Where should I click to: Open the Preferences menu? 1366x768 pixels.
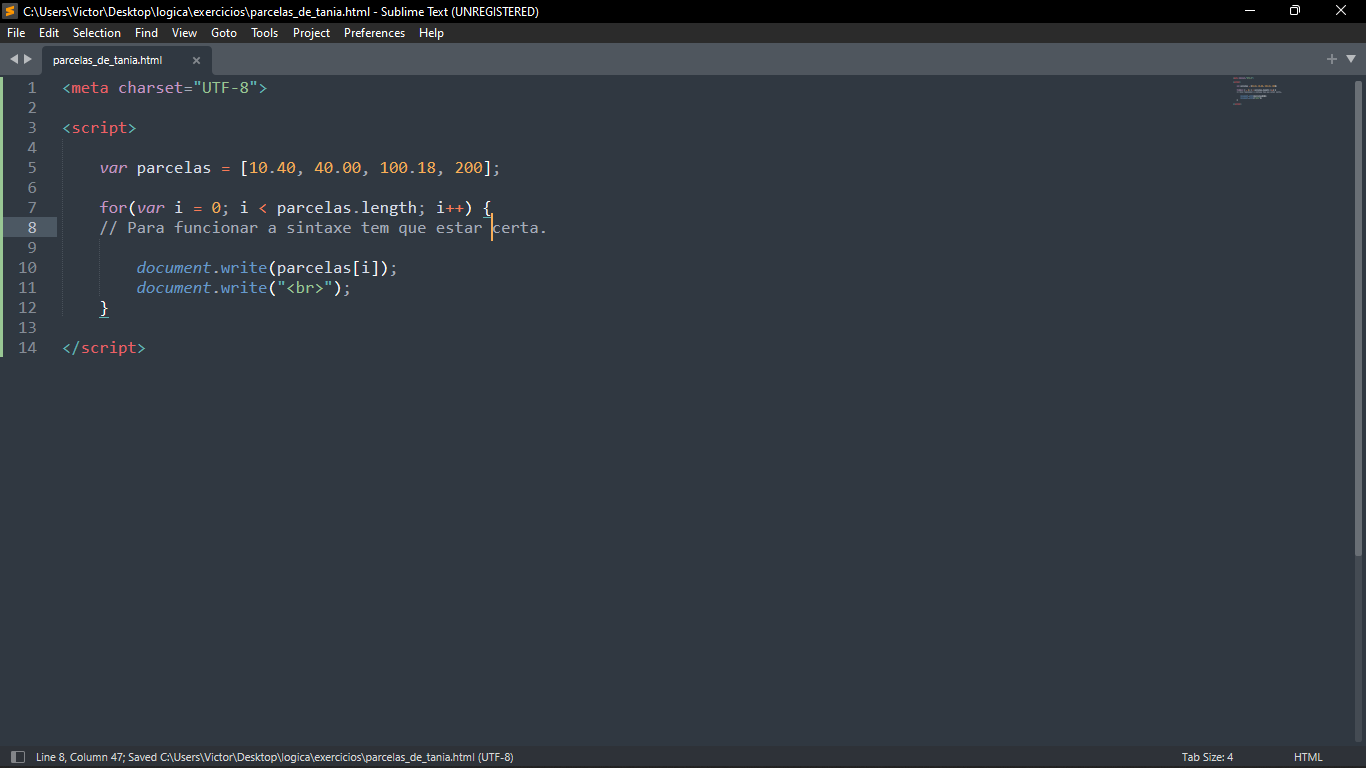pyautogui.click(x=375, y=33)
